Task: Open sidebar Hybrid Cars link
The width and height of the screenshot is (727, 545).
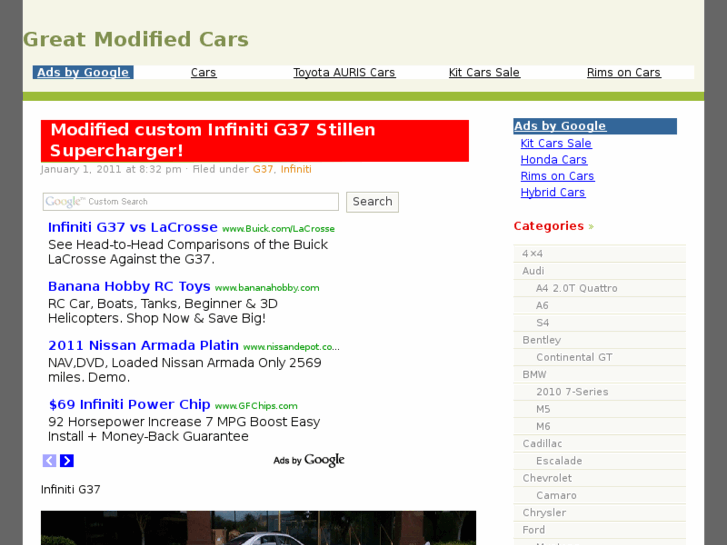Action: pos(553,192)
